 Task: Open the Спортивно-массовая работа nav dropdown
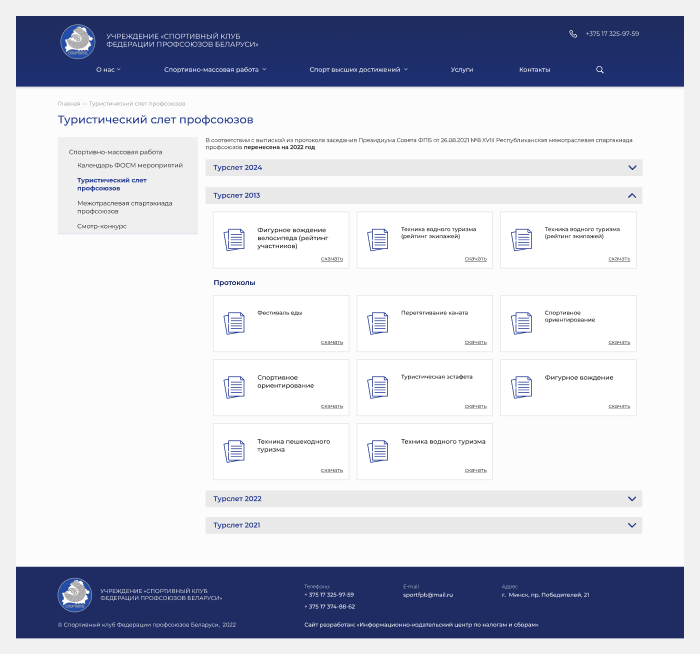click(215, 70)
